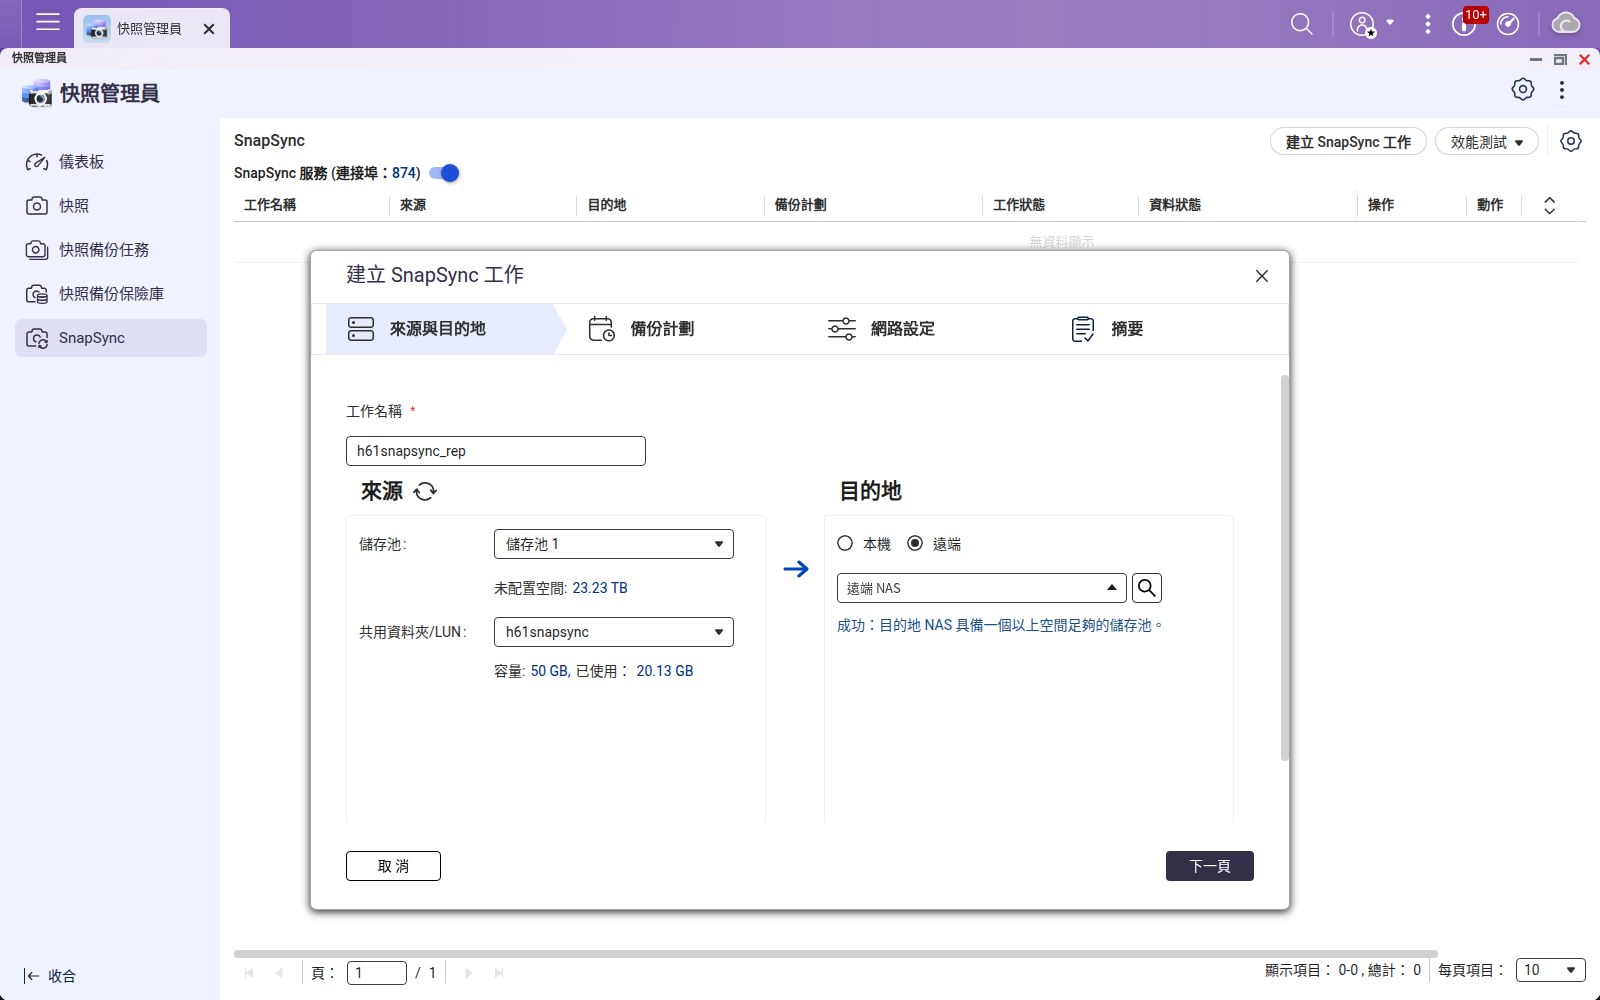
Task: Open 快照備份任務 in the sidebar
Action: click(x=111, y=250)
